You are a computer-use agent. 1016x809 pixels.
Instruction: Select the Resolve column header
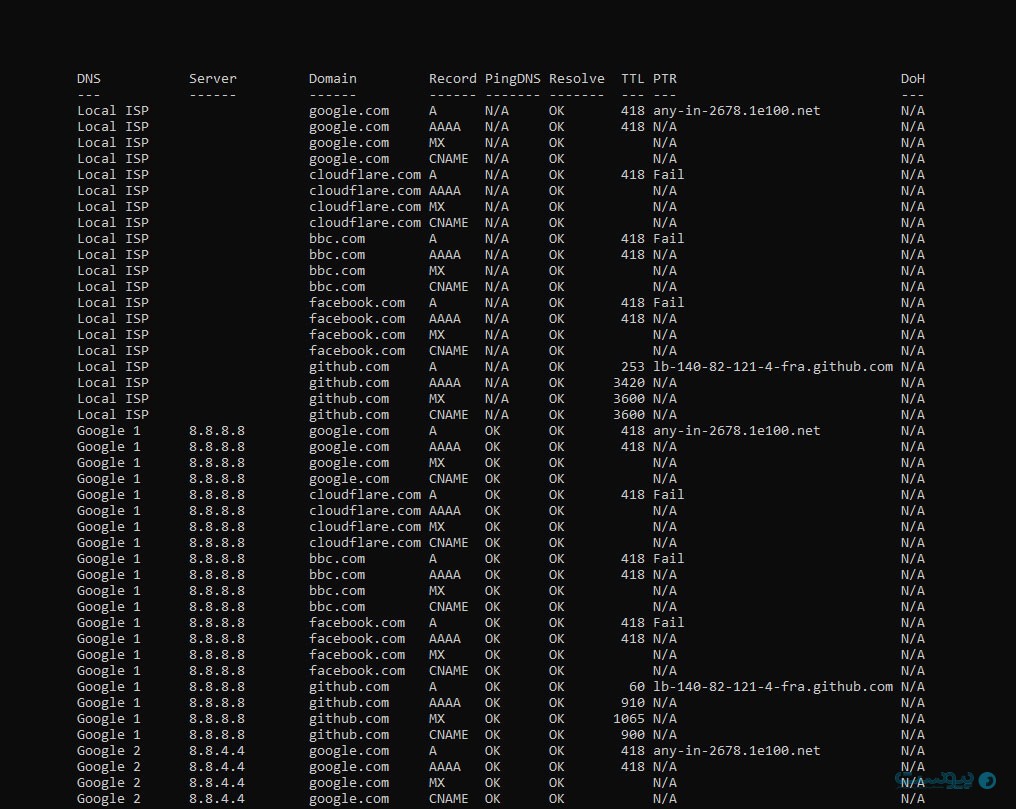tap(576, 79)
